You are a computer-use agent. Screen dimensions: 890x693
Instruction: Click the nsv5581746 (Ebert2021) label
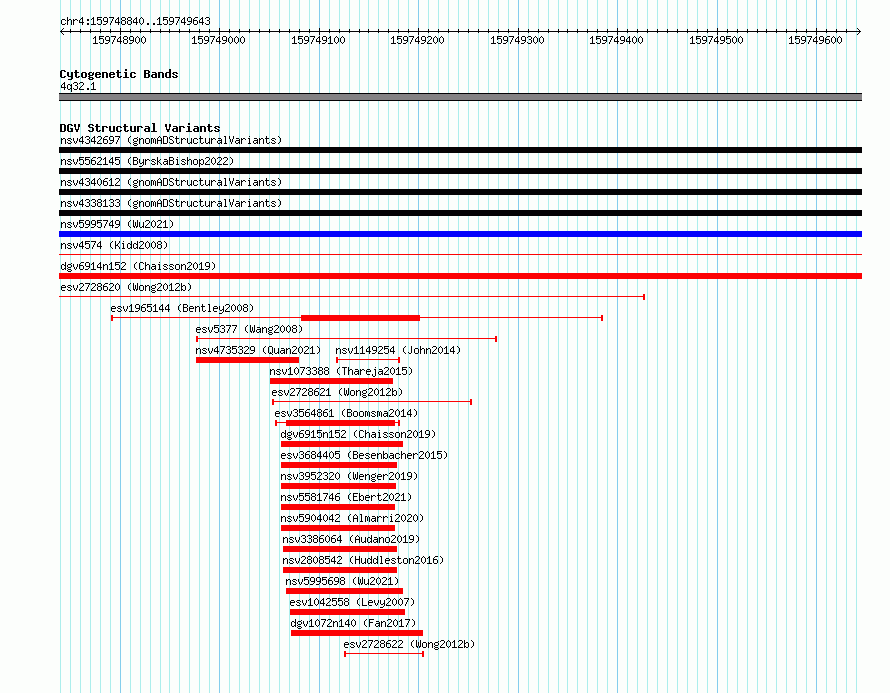tap(346, 497)
